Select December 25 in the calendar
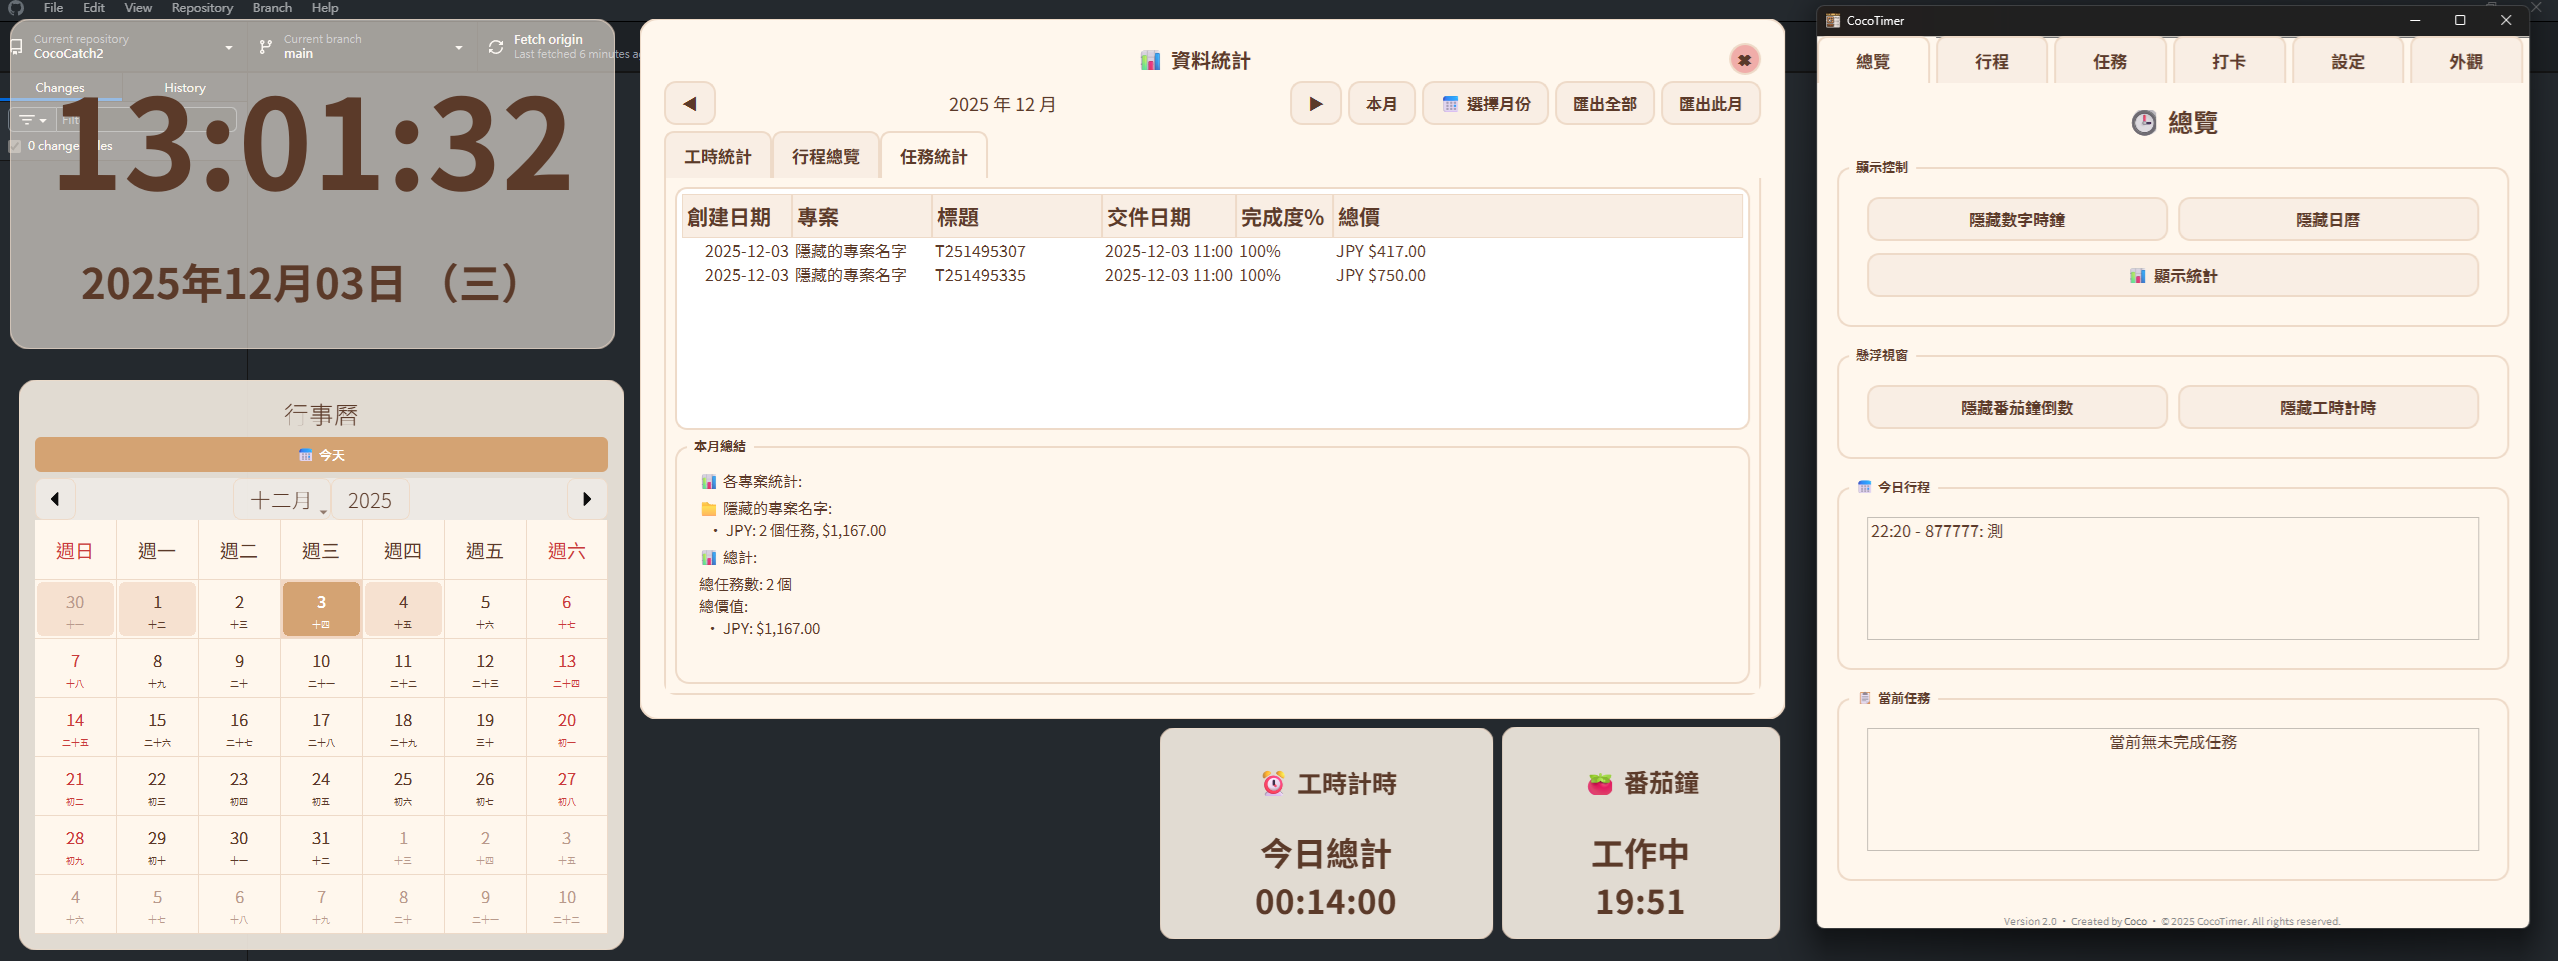The height and width of the screenshot is (961, 2558). 403,786
